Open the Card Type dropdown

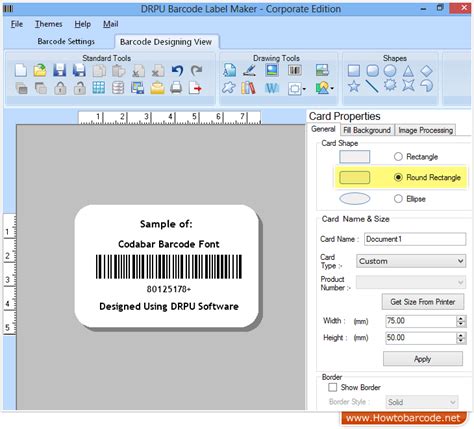tap(411, 261)
